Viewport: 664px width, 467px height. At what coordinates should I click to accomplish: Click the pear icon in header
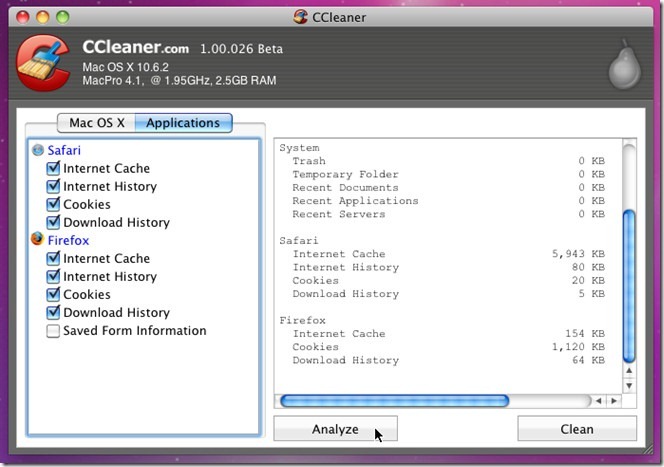click(x=625, y=64)
